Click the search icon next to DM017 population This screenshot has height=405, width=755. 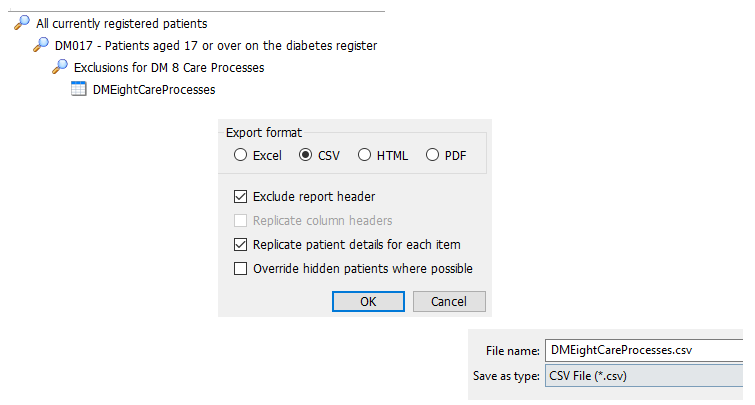tap(42, 45)
